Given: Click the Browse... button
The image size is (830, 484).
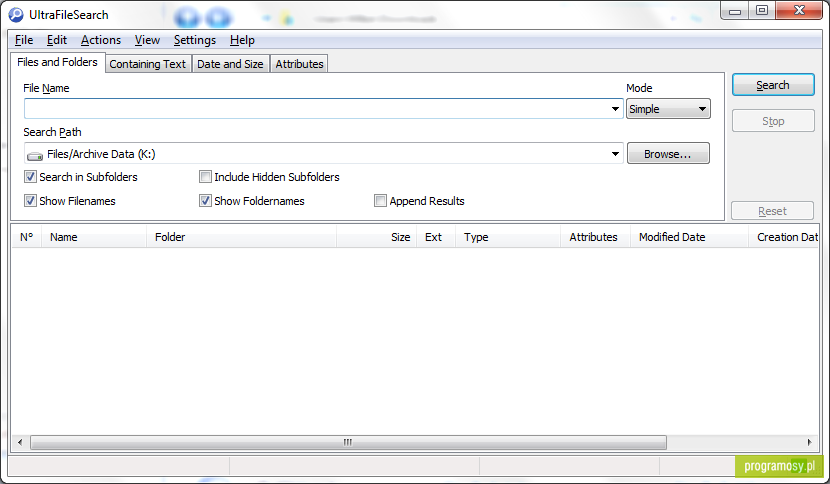Looking at the screenshot, I should coord(668,154).
